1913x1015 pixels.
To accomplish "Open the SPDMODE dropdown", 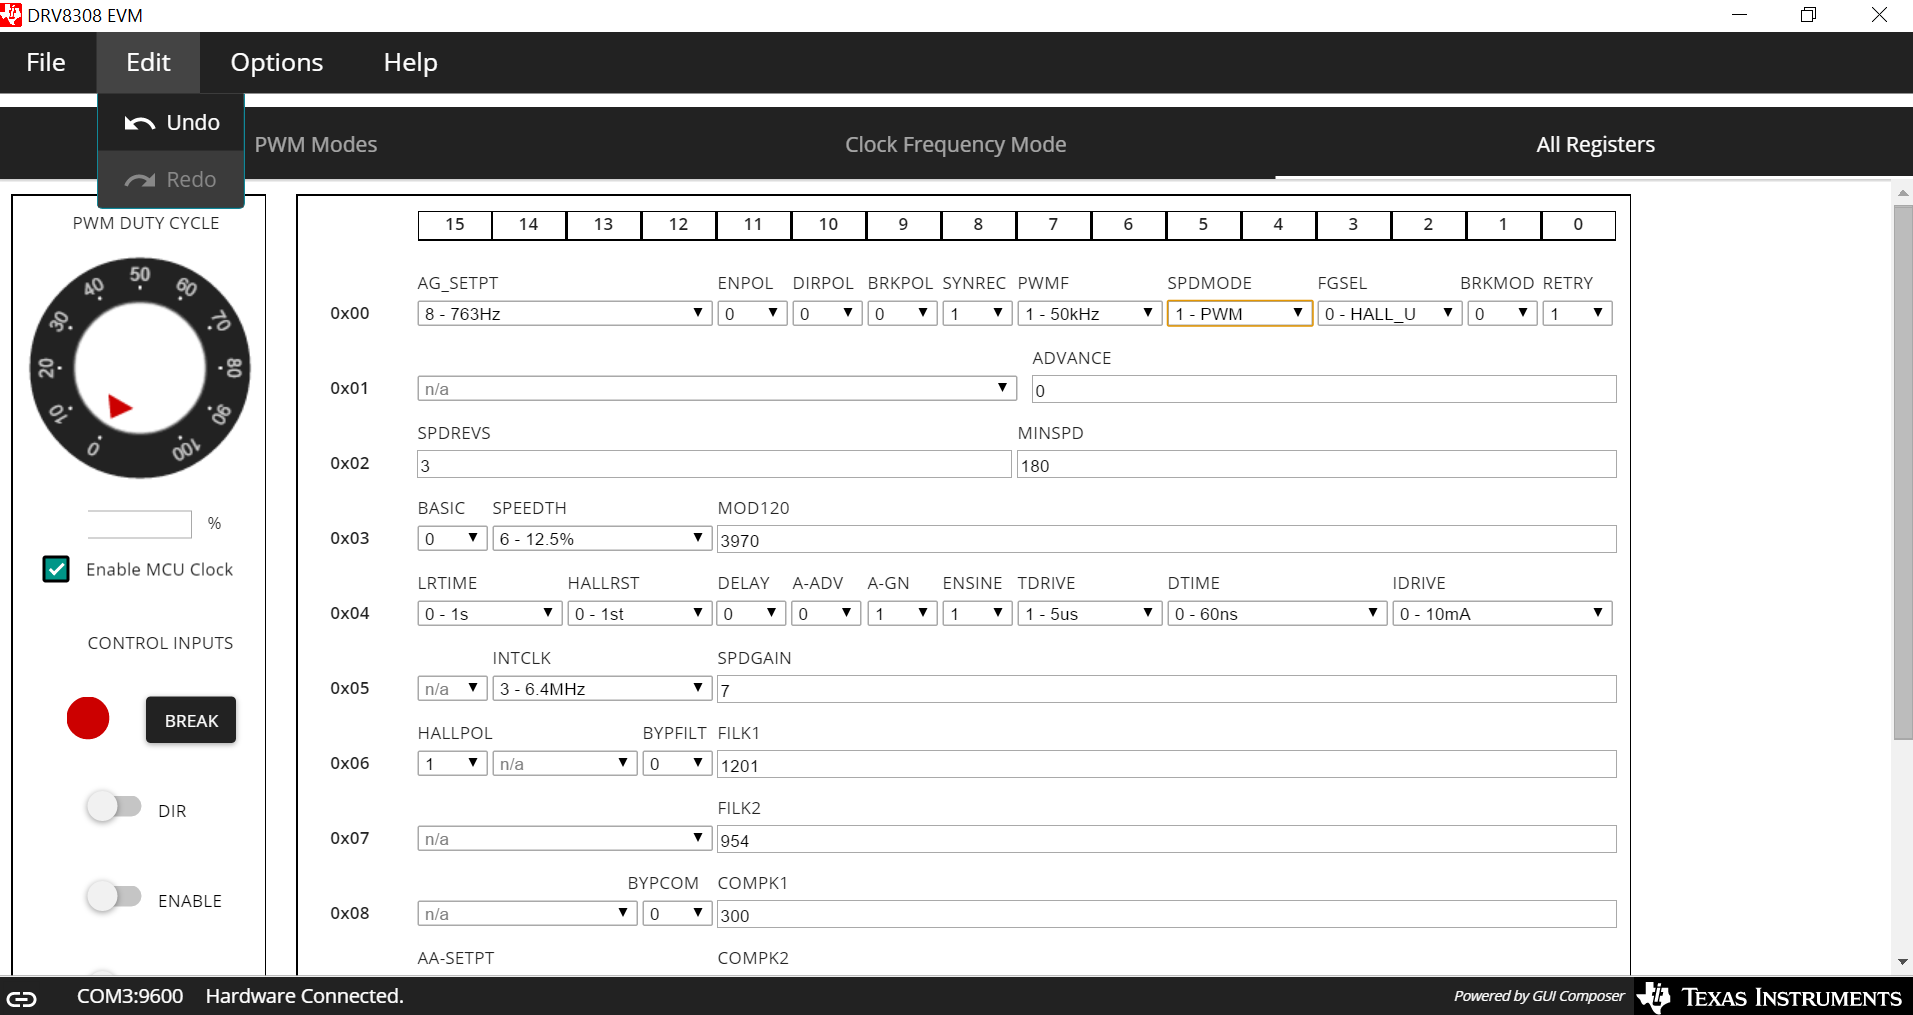I will pos(1239,313).
